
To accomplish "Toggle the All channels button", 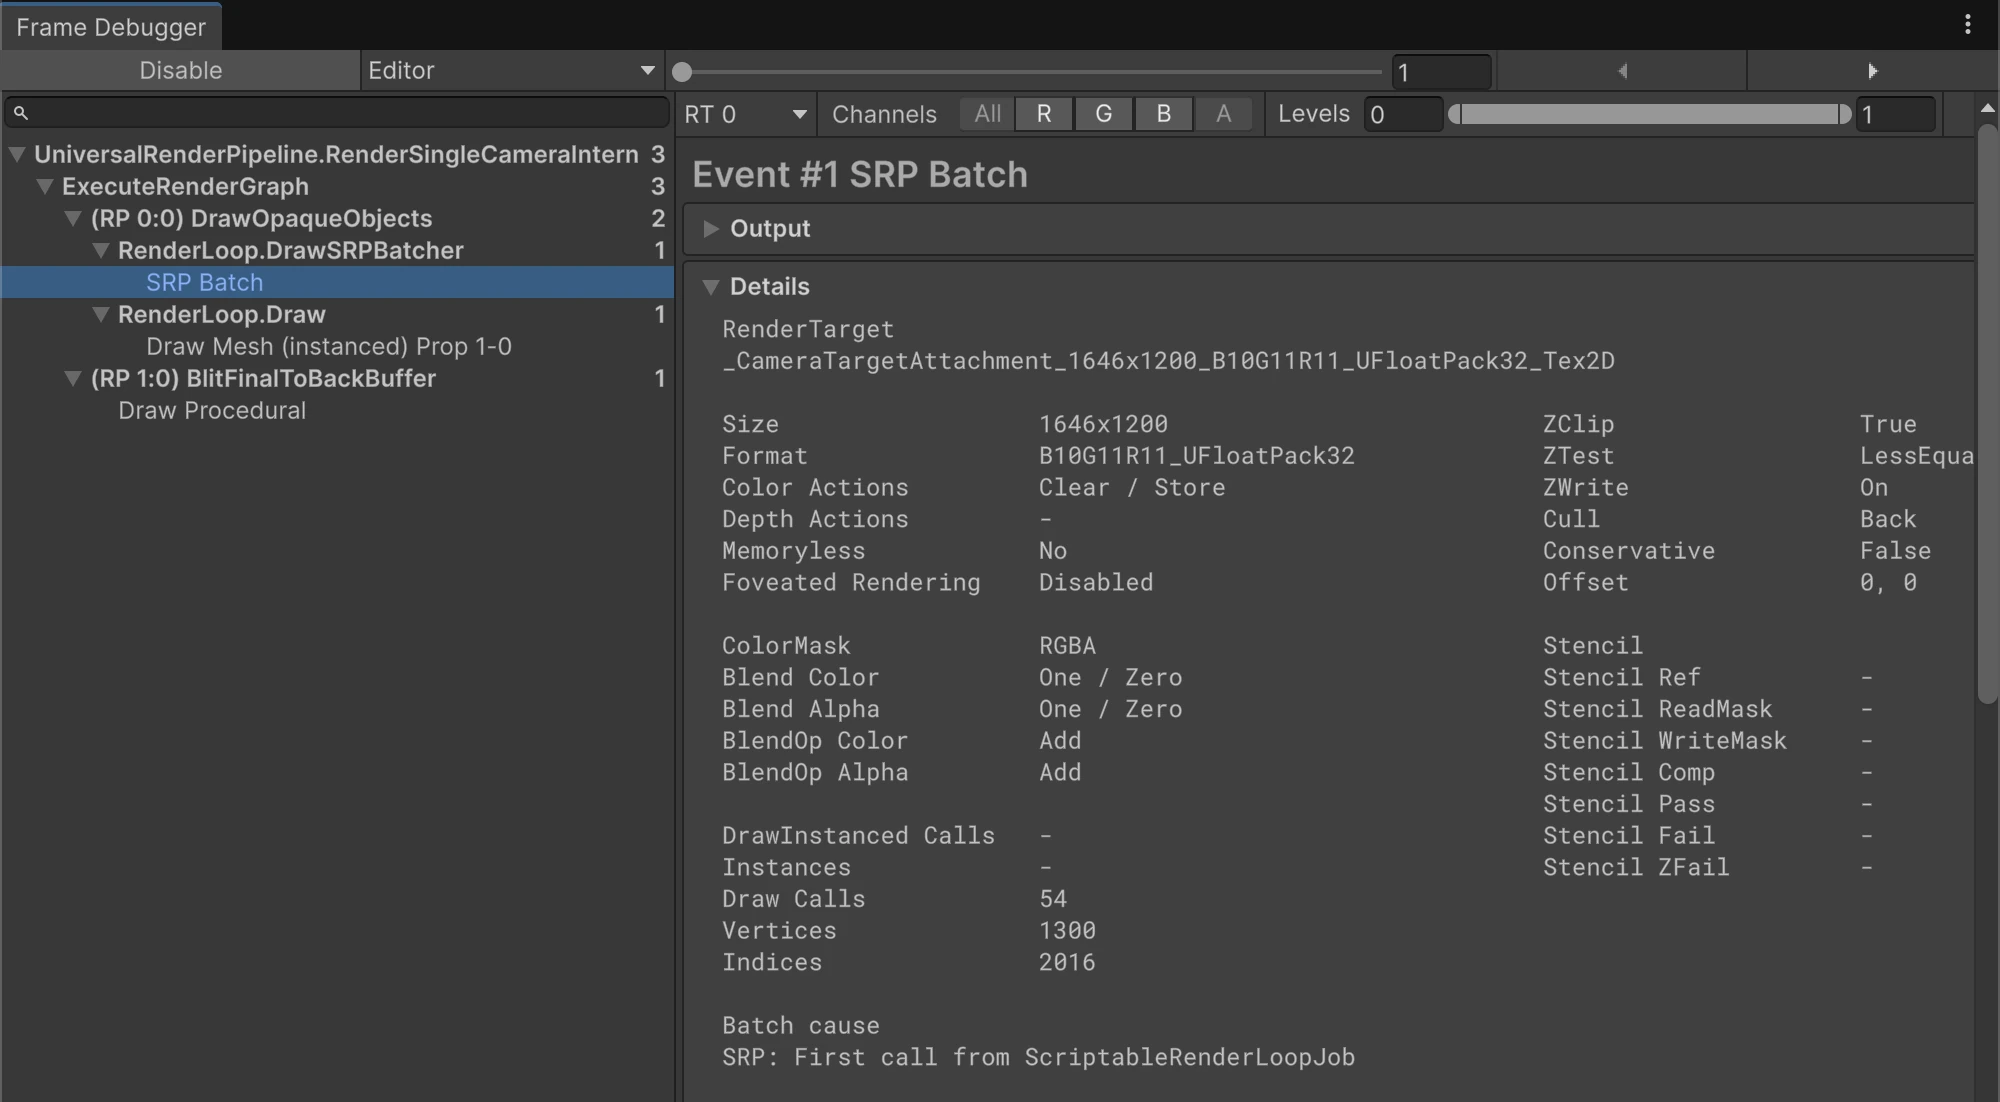I will pos(987,114).
